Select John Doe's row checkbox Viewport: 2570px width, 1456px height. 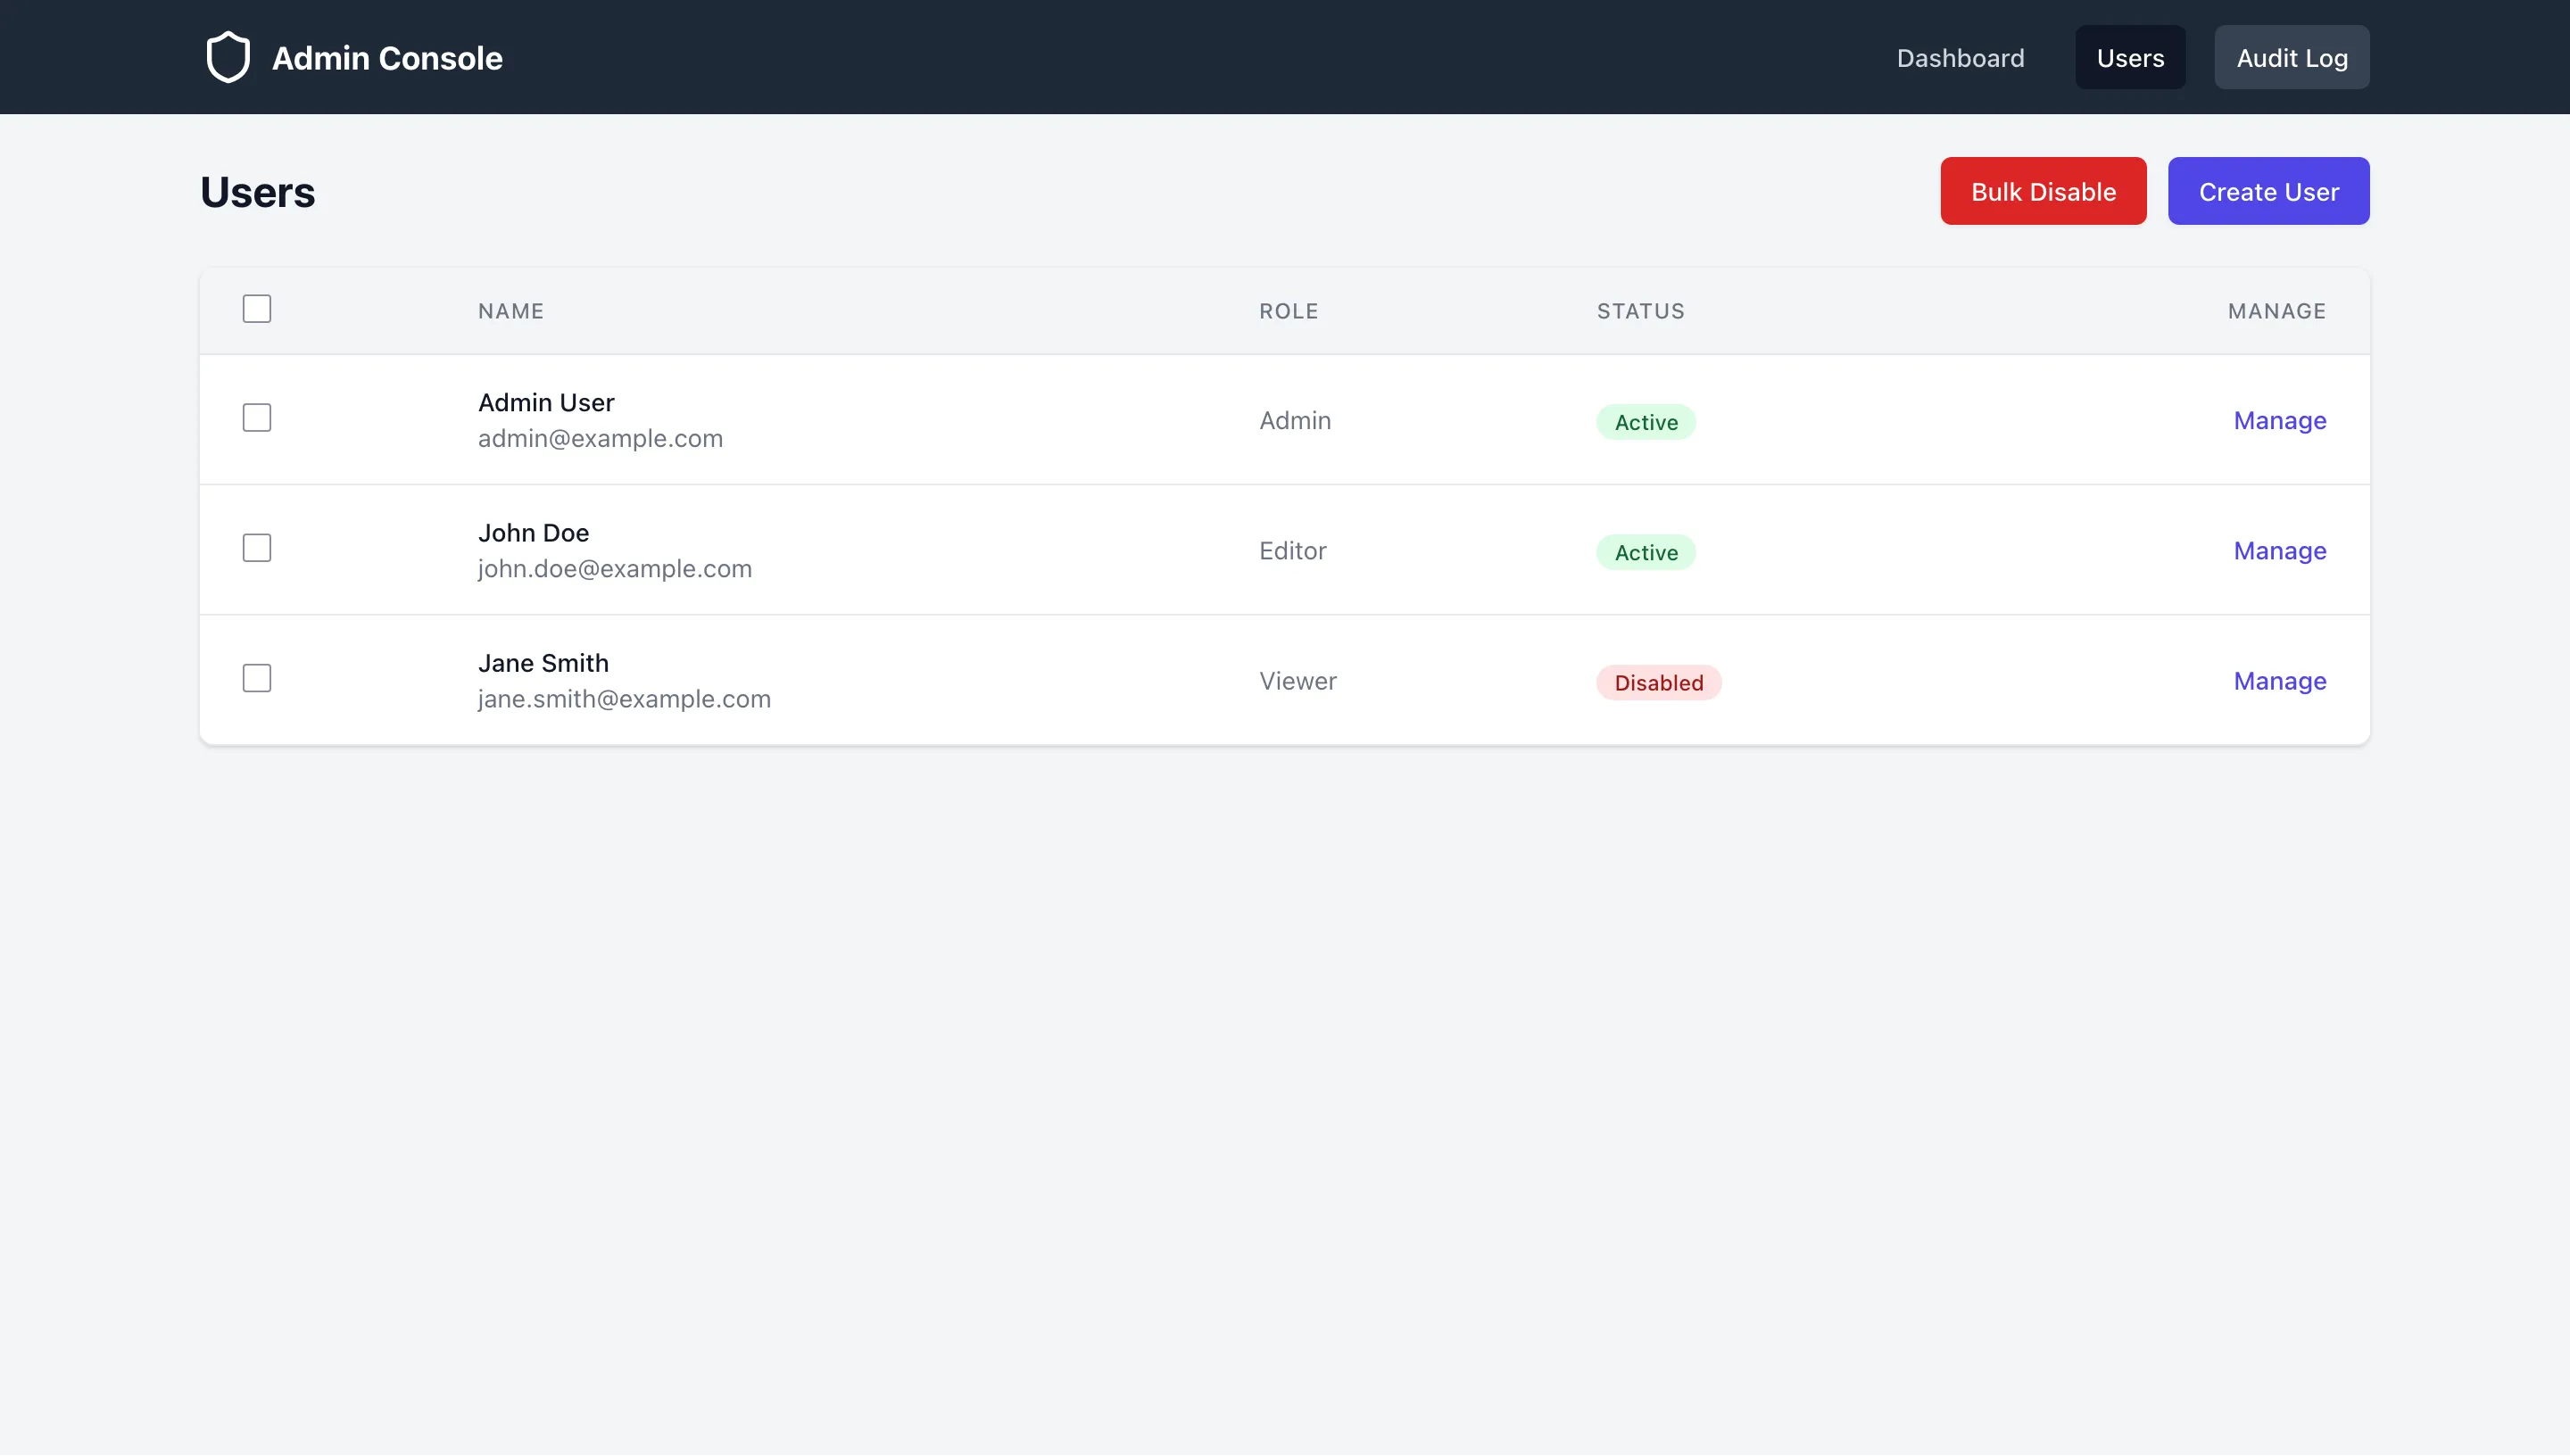tap(257, 548)
